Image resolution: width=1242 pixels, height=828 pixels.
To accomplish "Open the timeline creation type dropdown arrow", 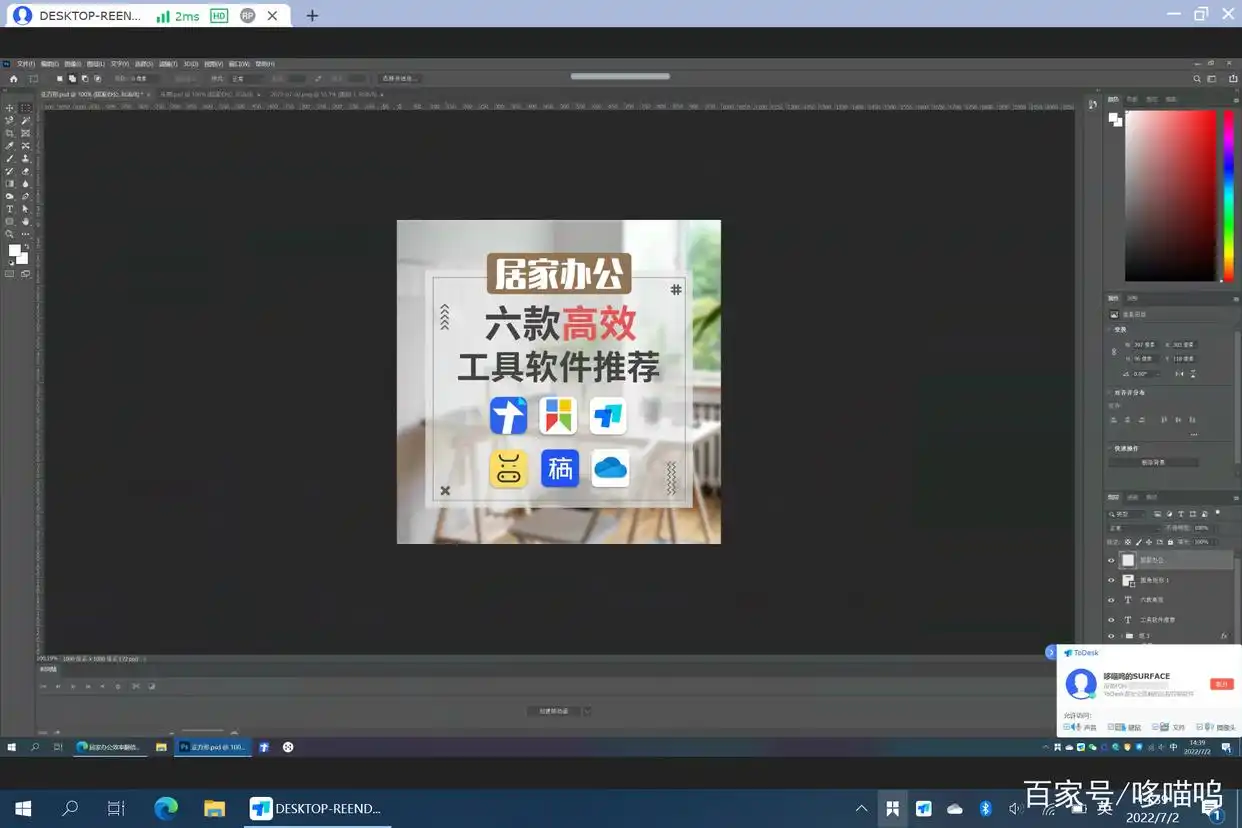I will tap(588, 711).
